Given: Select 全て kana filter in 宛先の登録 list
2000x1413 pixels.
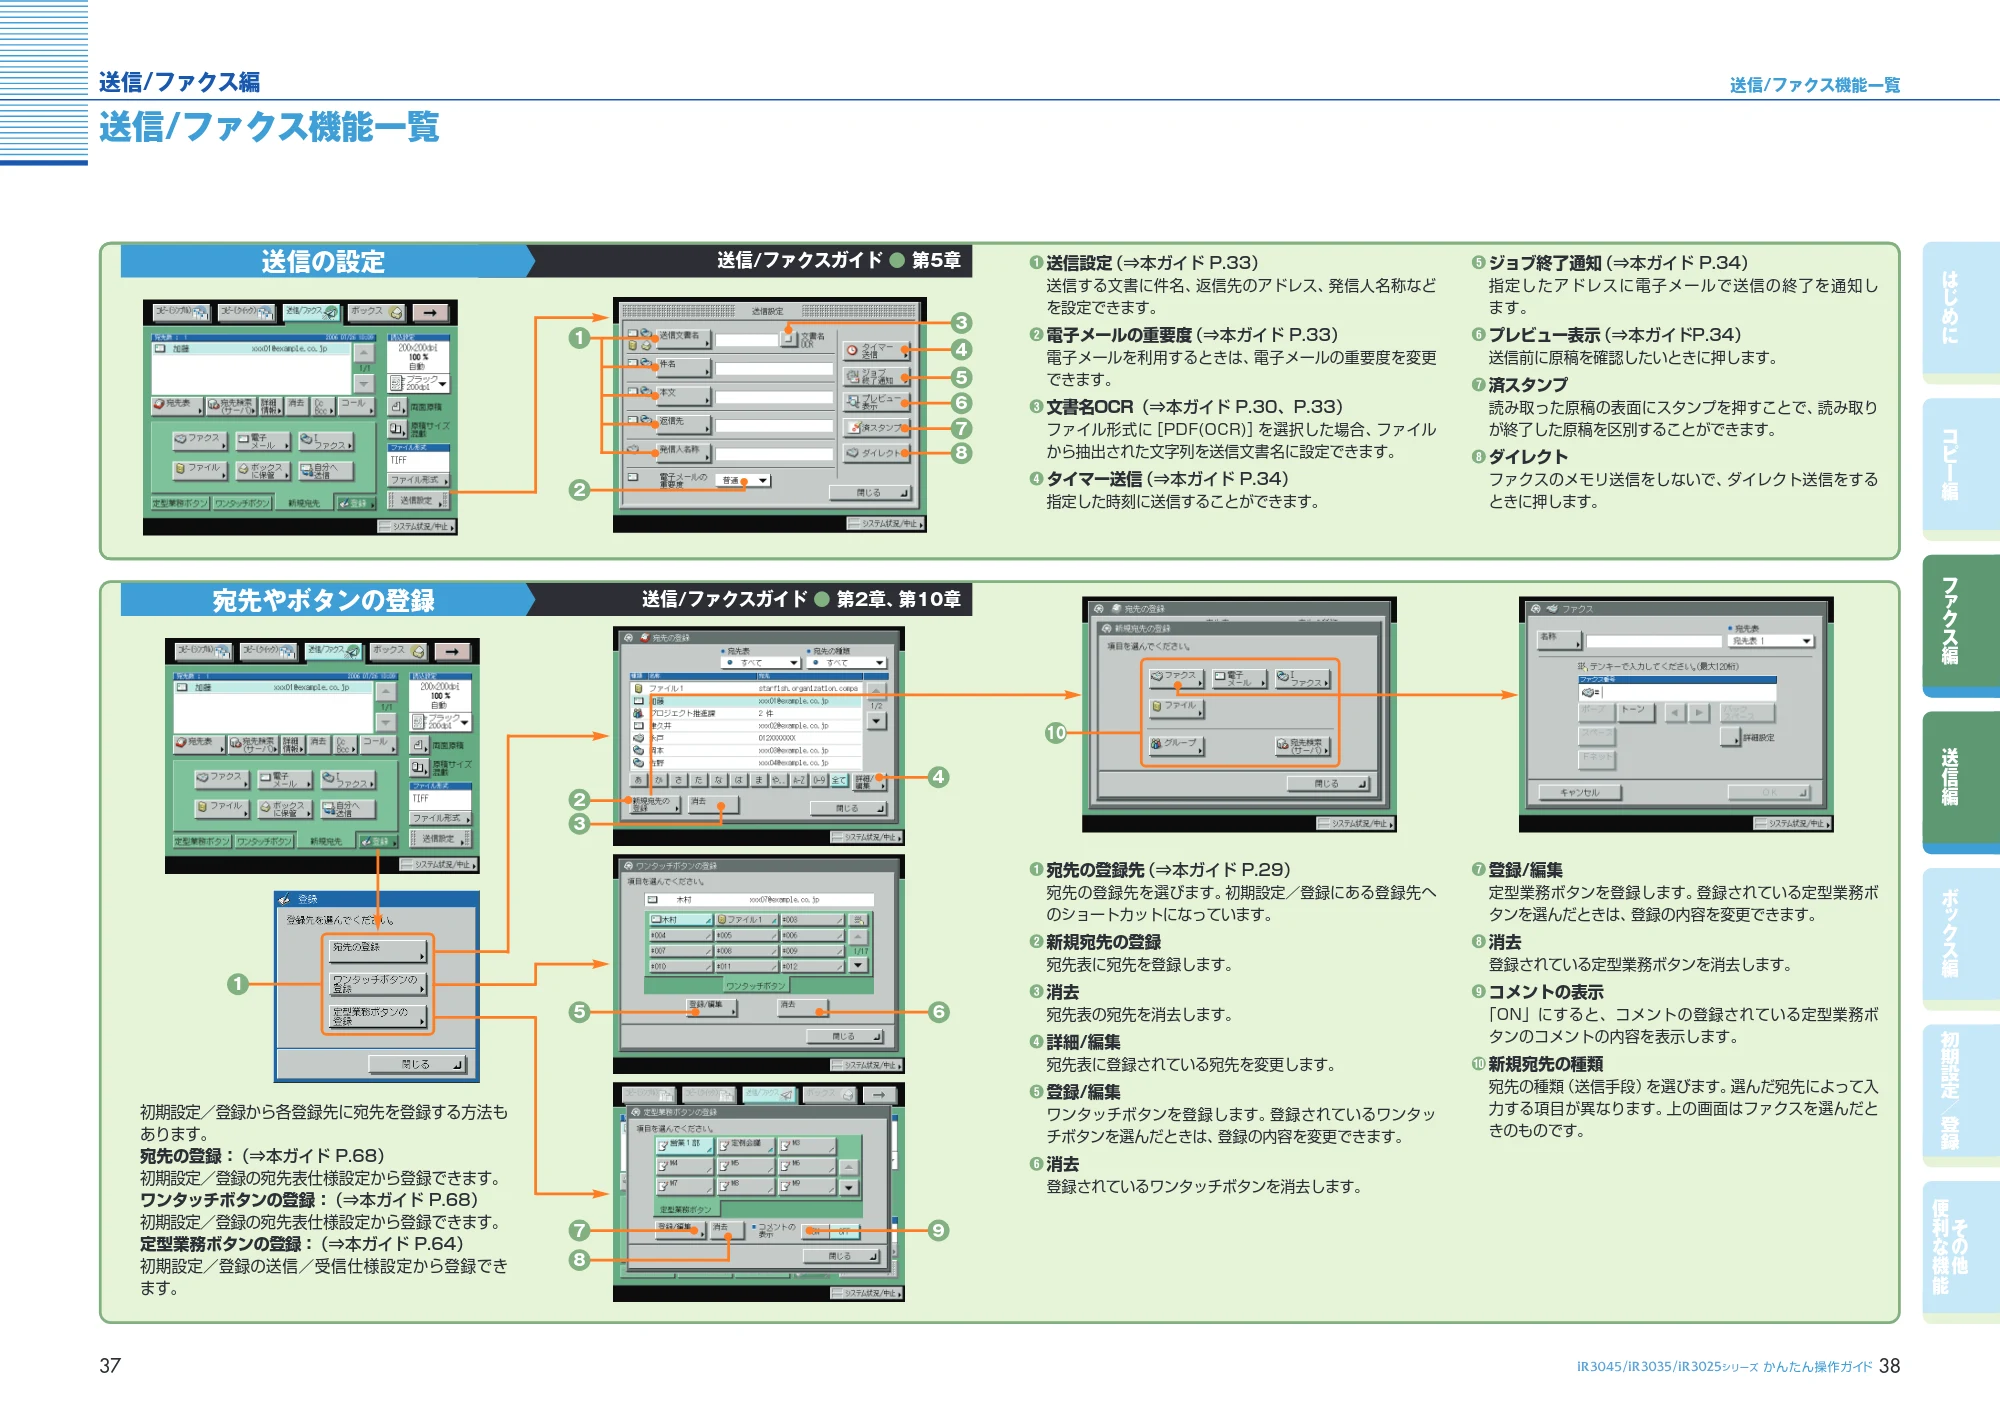Looking at the screenshot, I should tap(839, 780).
